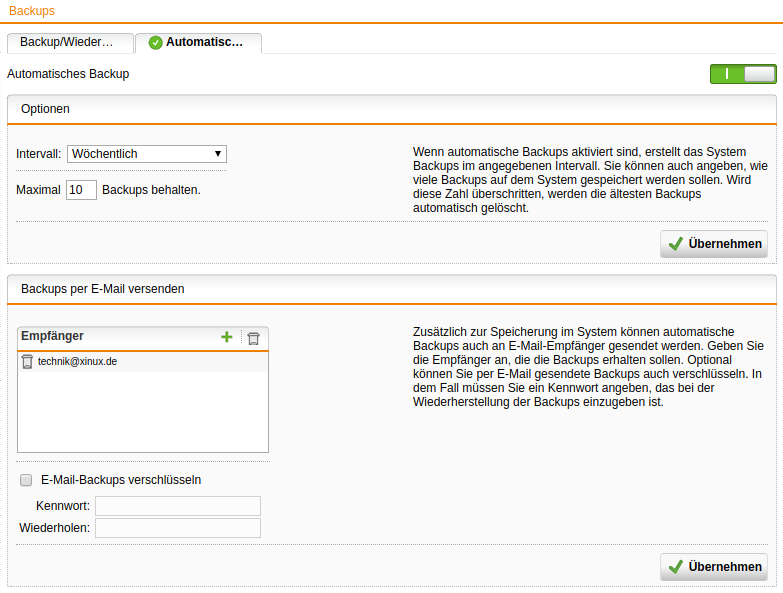Open the Intervall dropdown
Screen dimensions: 783x593
click(x=147, y=154)
